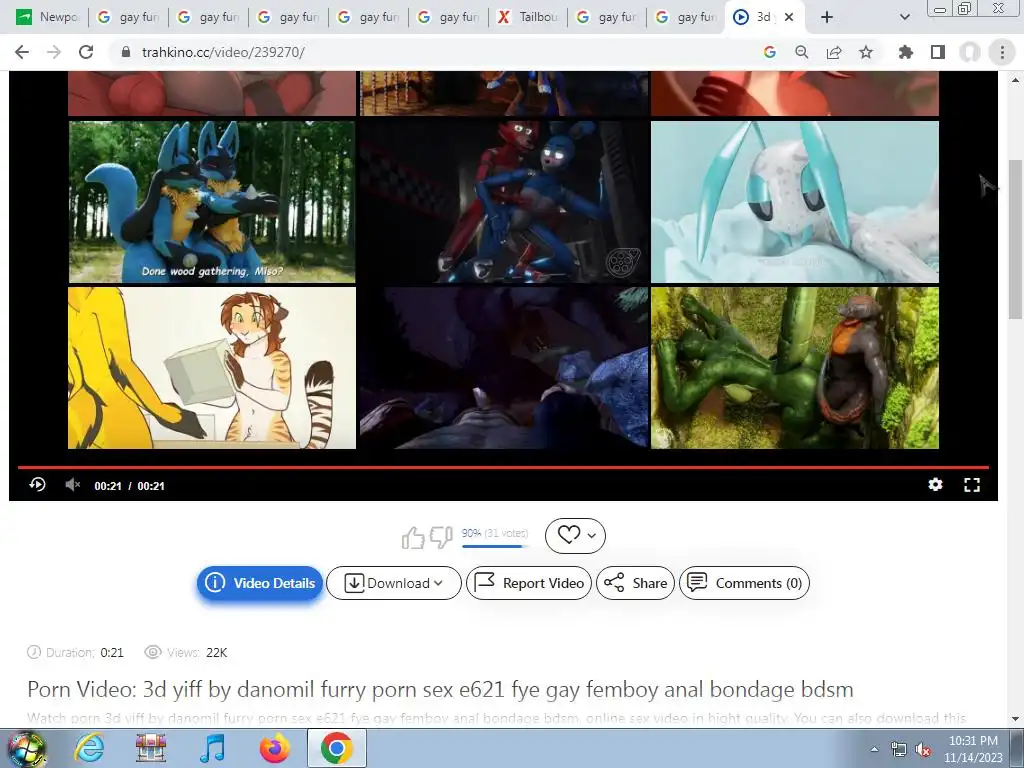This screenshot has height=768, width=1024.
Task: Launch Internet Explorer from the taskbar
Action: [89, 748]
